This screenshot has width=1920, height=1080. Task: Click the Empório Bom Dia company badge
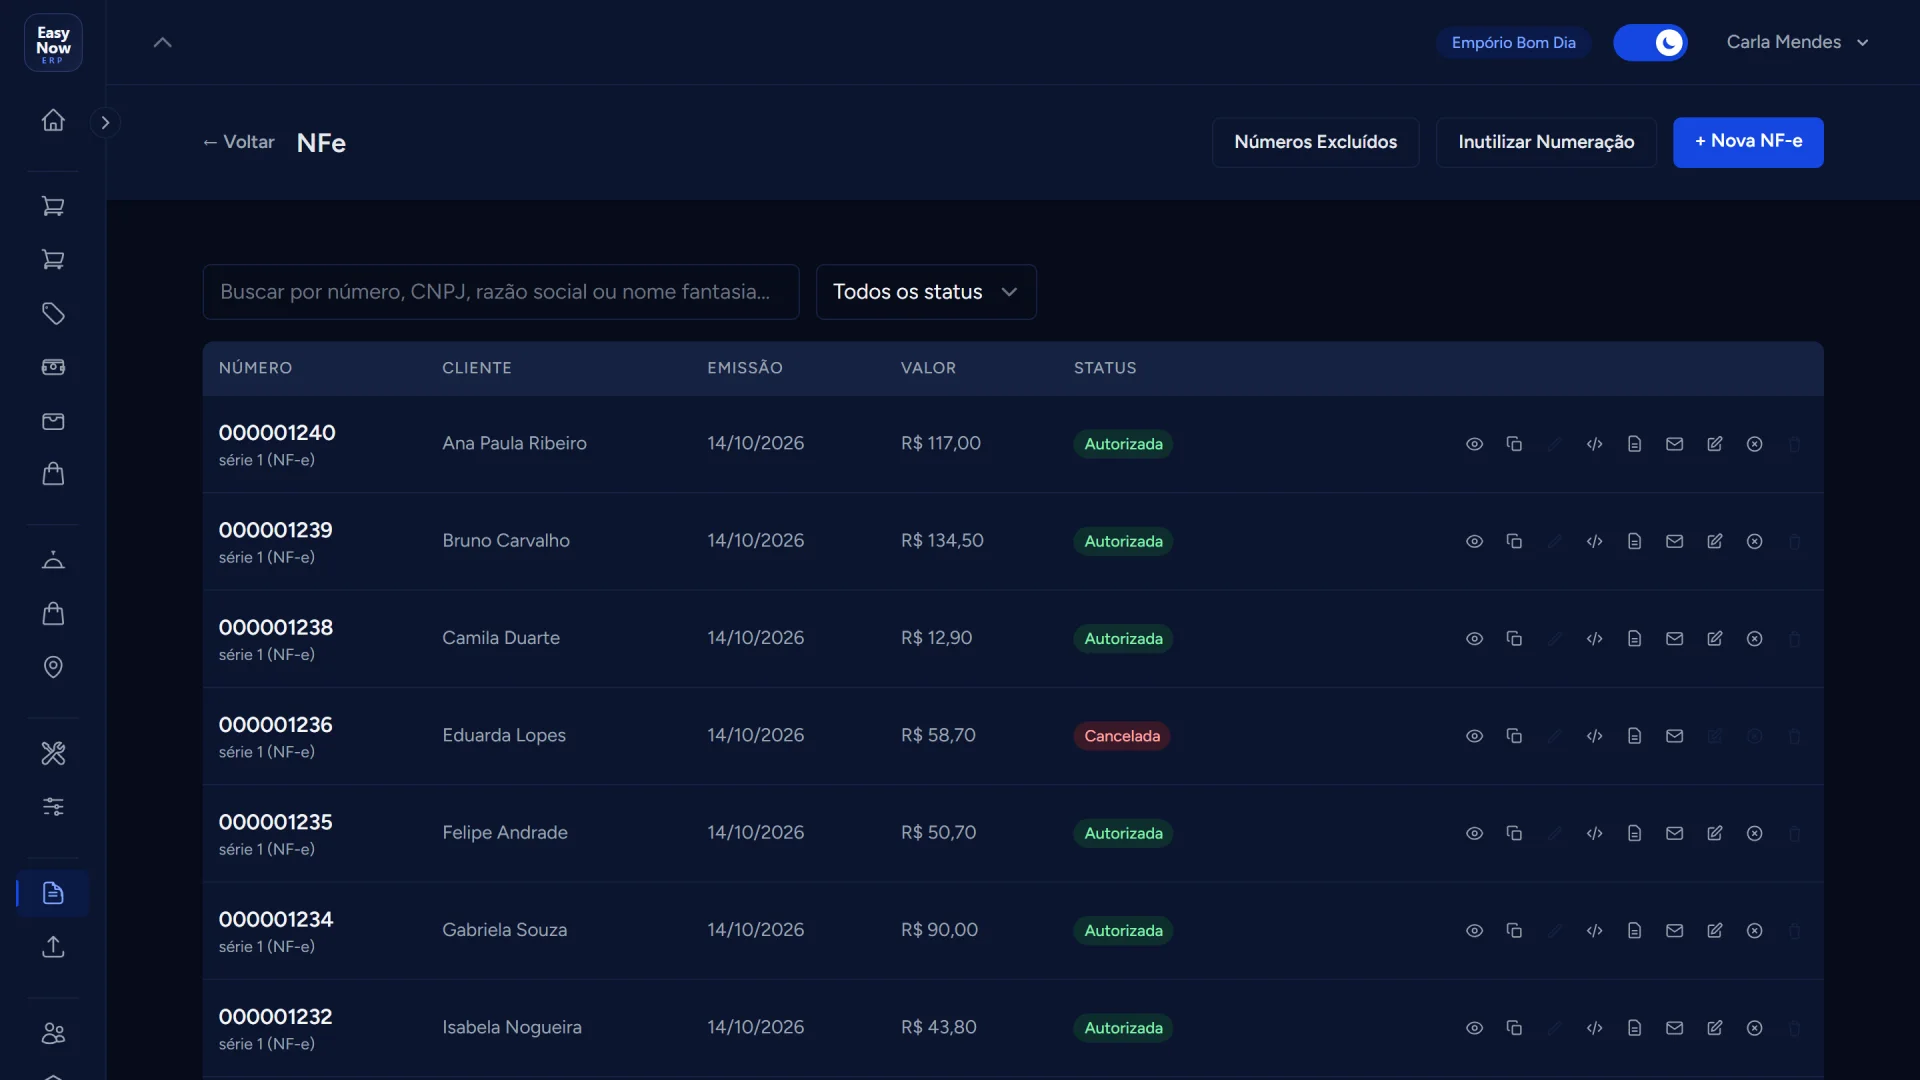click(x=1513, y=42)
